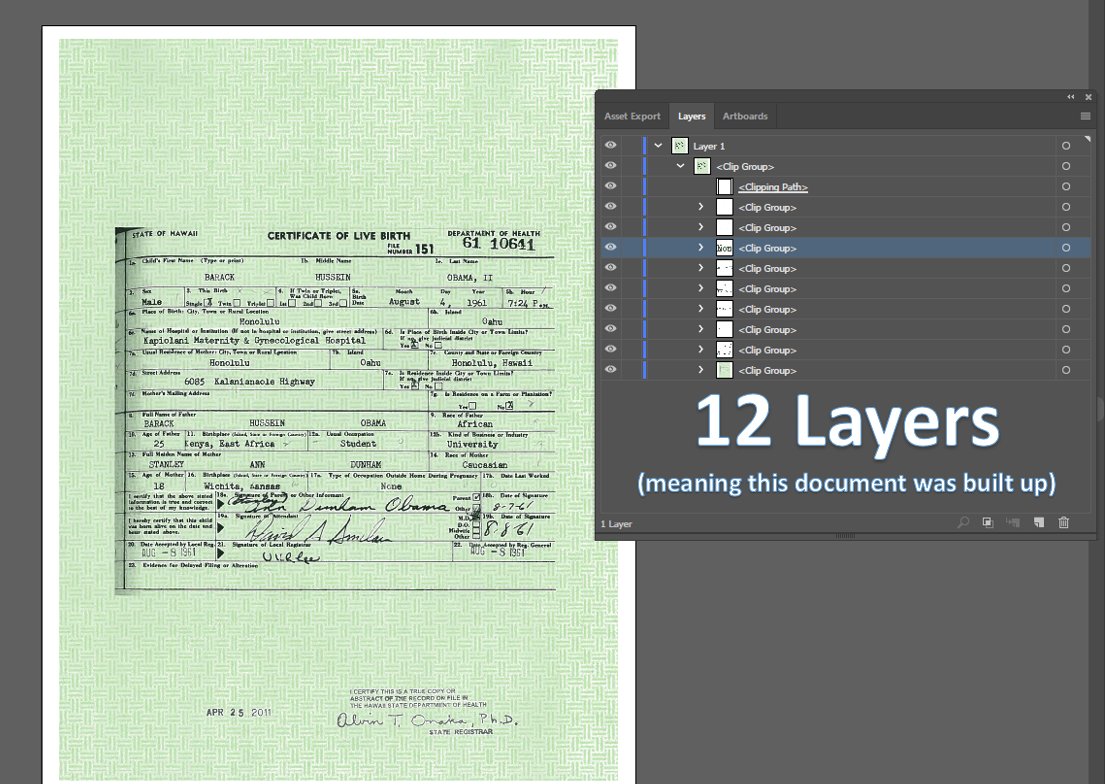This screenshot has height=784, width=1105.
Task: Click the '1 Layer' status text
Action: click(617, 524)
